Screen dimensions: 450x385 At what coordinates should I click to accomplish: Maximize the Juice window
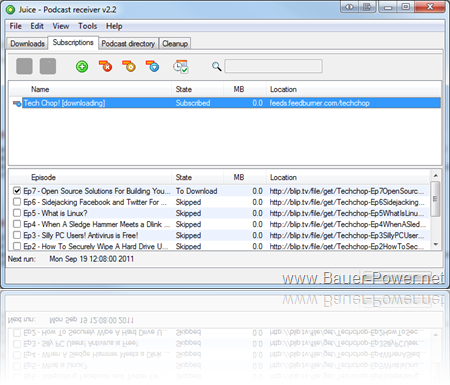tap(406, 7)
